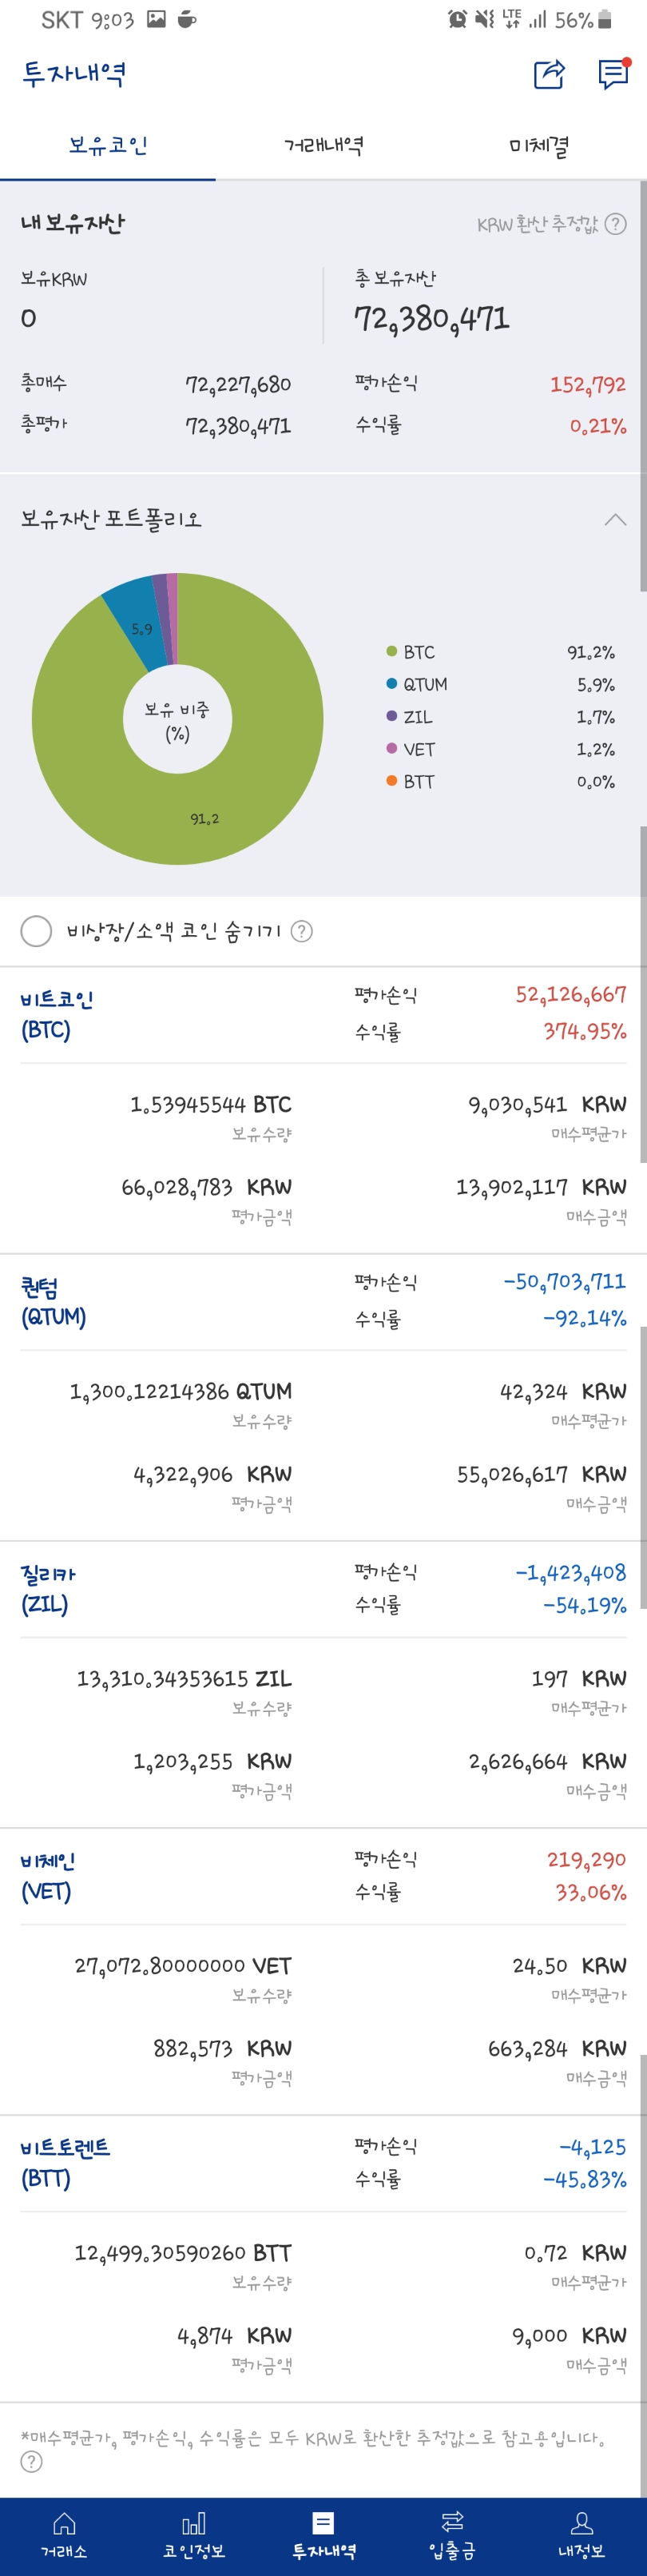Collapse the 보유자산 포트폴리오 section
Image resolution: width=647 pixels, height=2576 pixels.
616,519
